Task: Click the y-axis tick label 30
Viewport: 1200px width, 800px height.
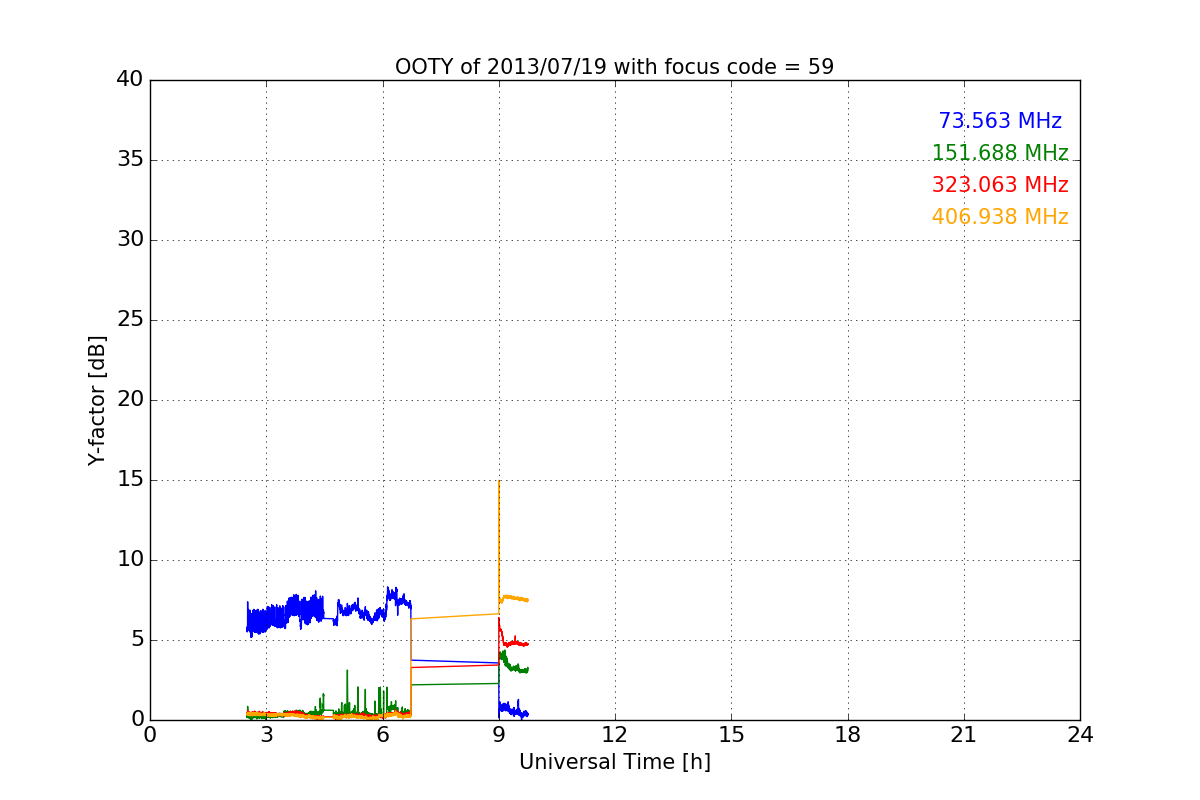Action: click(x=130, y=240)
